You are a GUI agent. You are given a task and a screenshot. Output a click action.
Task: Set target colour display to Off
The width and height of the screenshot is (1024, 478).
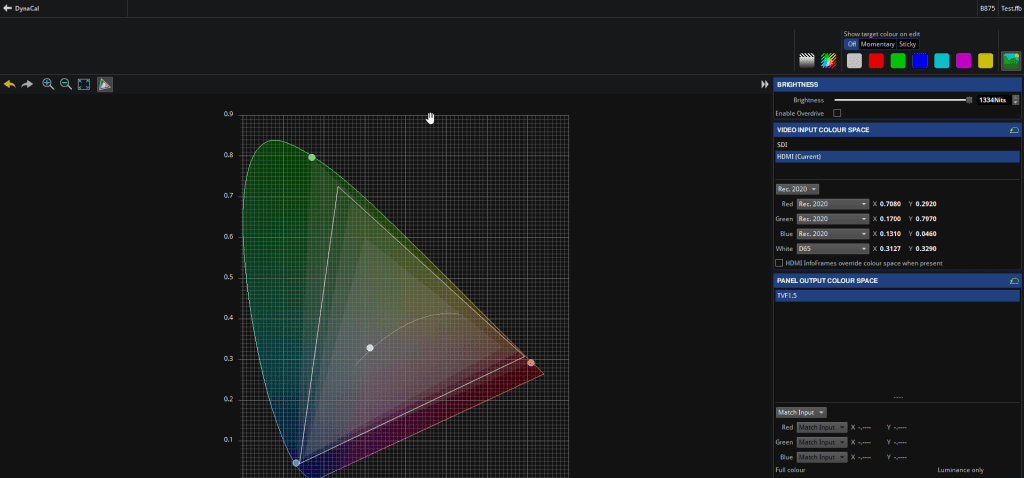[851, 44]
